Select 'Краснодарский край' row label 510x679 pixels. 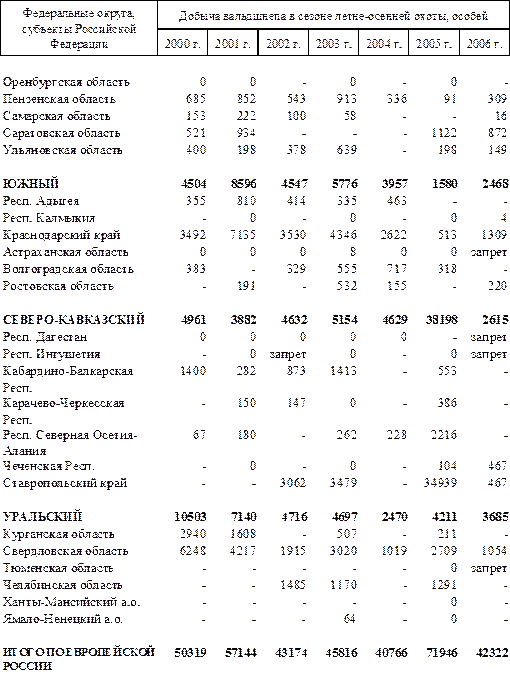tap(61, 235)
